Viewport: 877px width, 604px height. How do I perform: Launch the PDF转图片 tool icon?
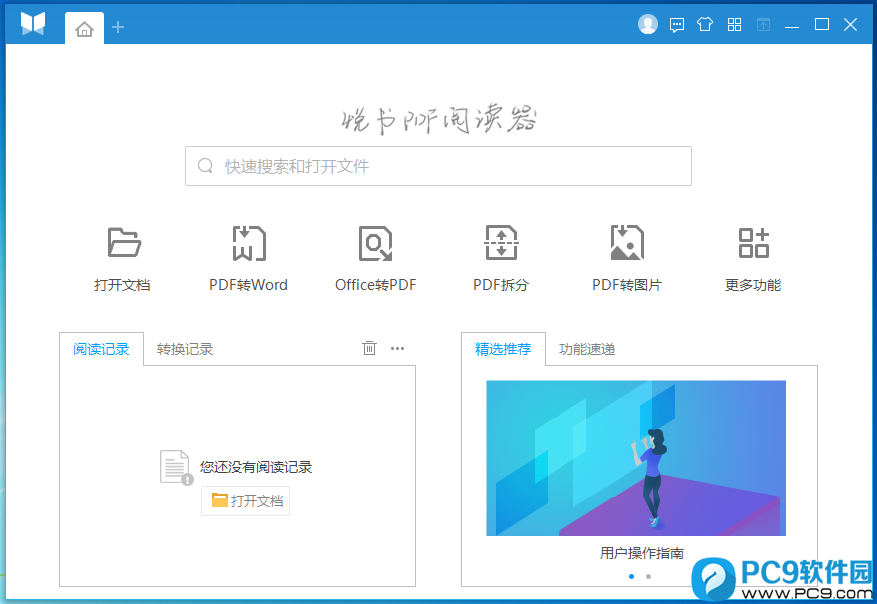click(x=628, y=243)
